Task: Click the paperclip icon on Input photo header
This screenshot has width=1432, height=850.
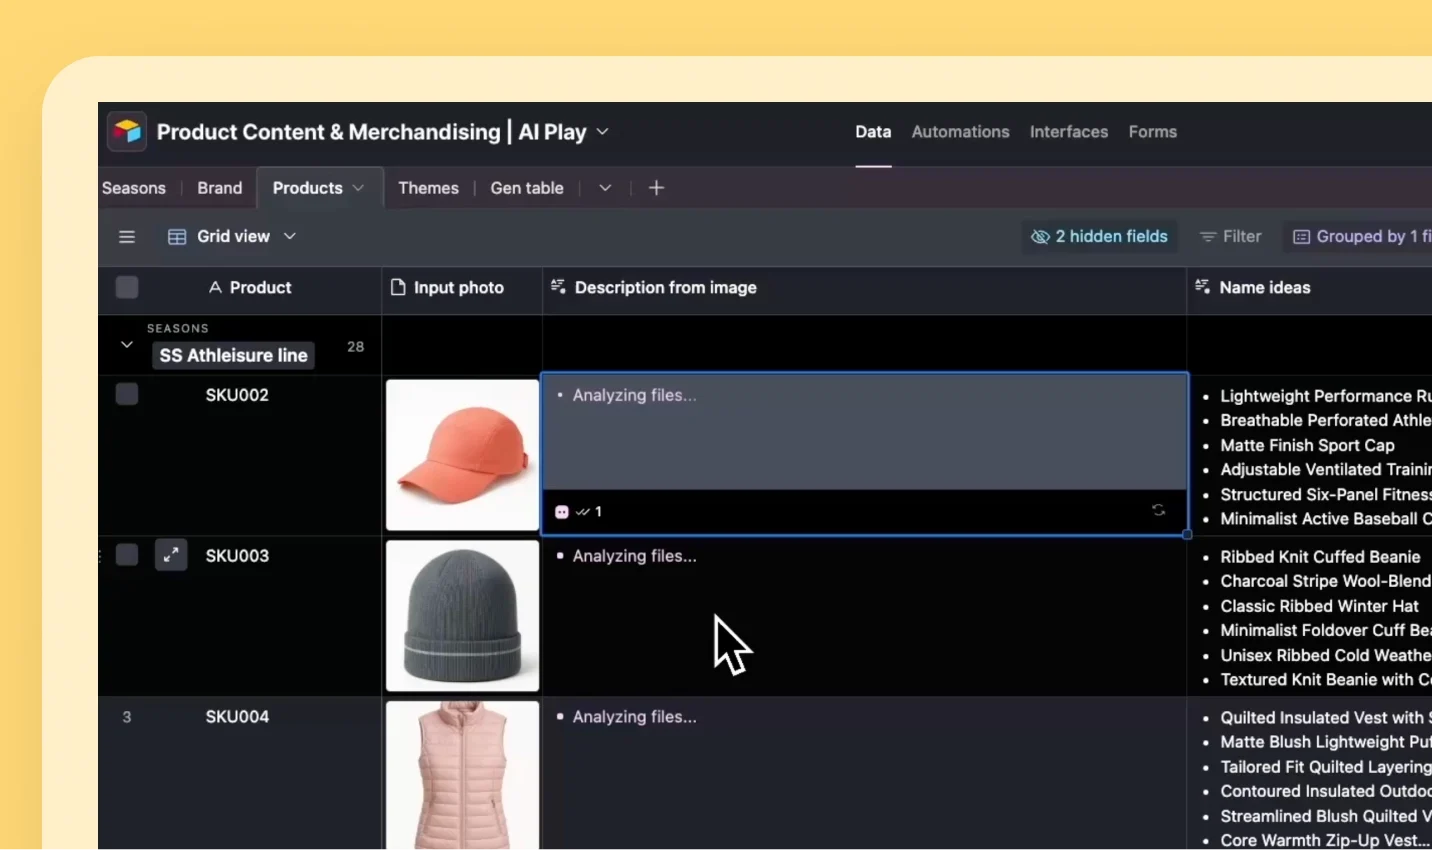Action: pos(398,287)
